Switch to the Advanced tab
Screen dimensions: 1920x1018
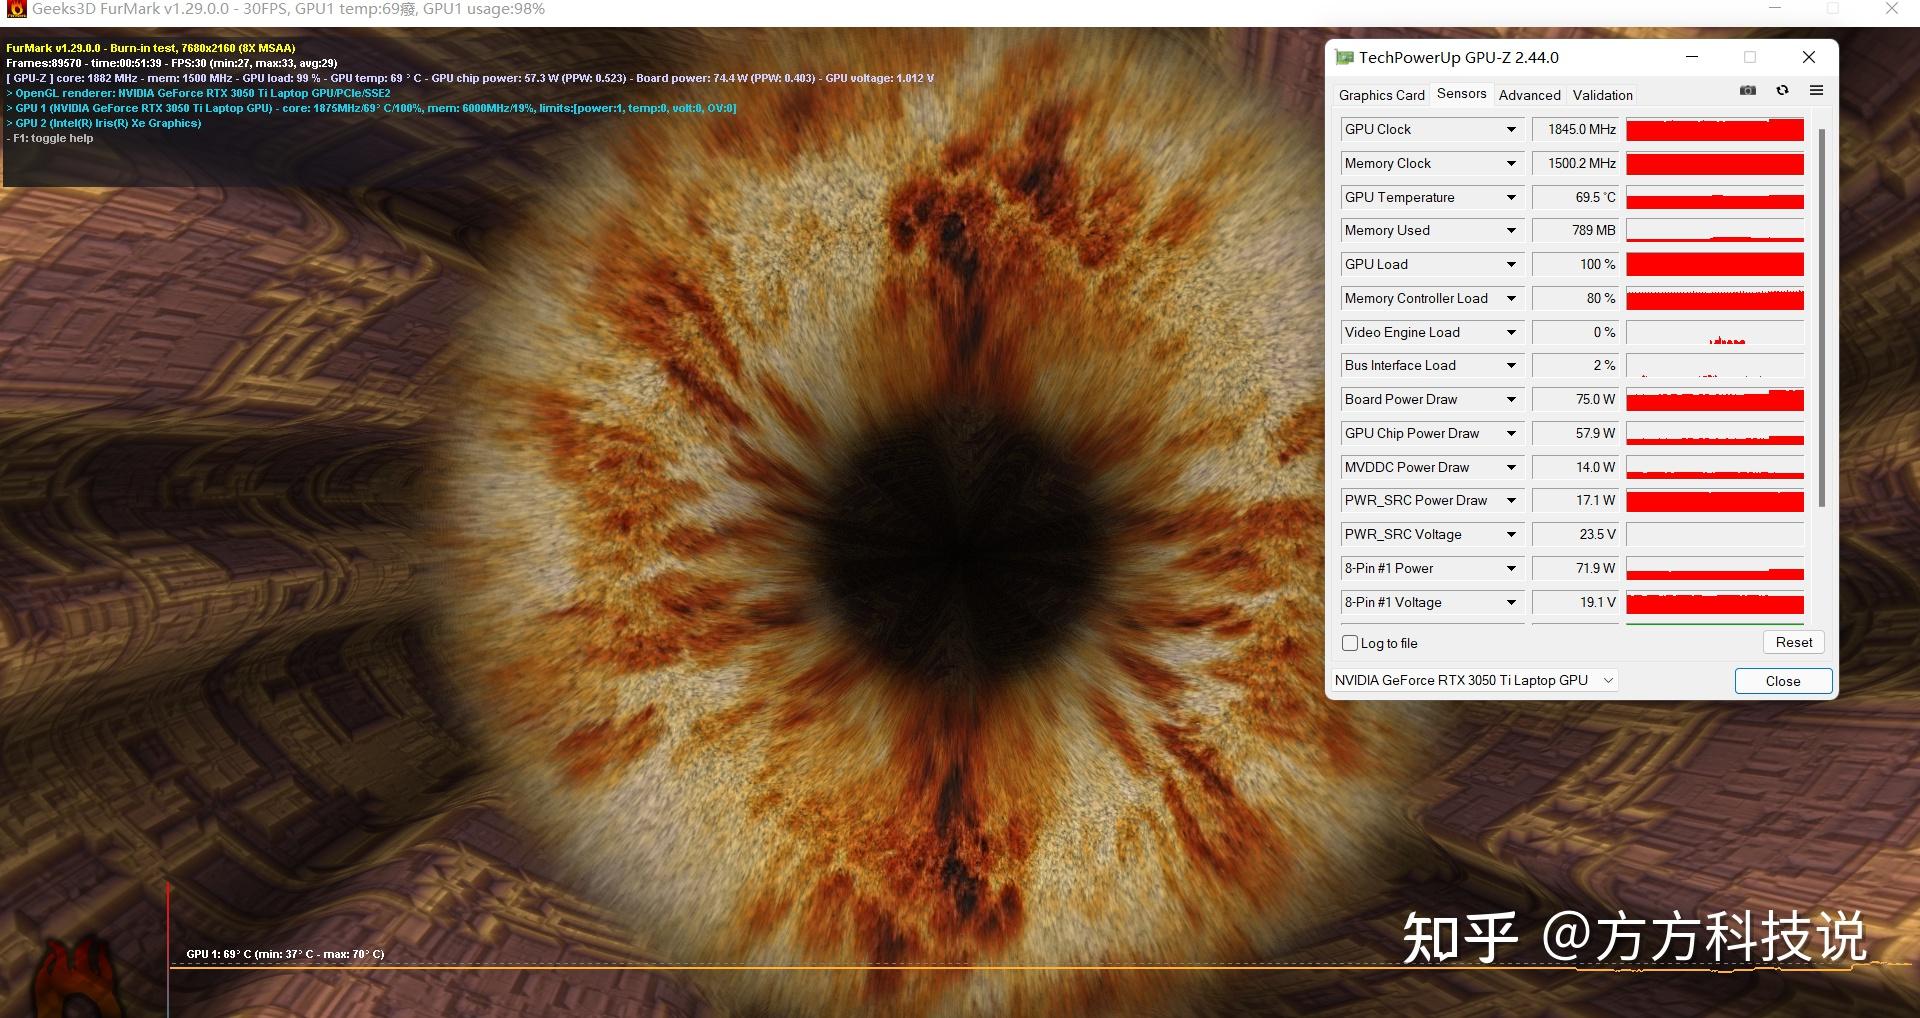click(x=1529, y=95)
